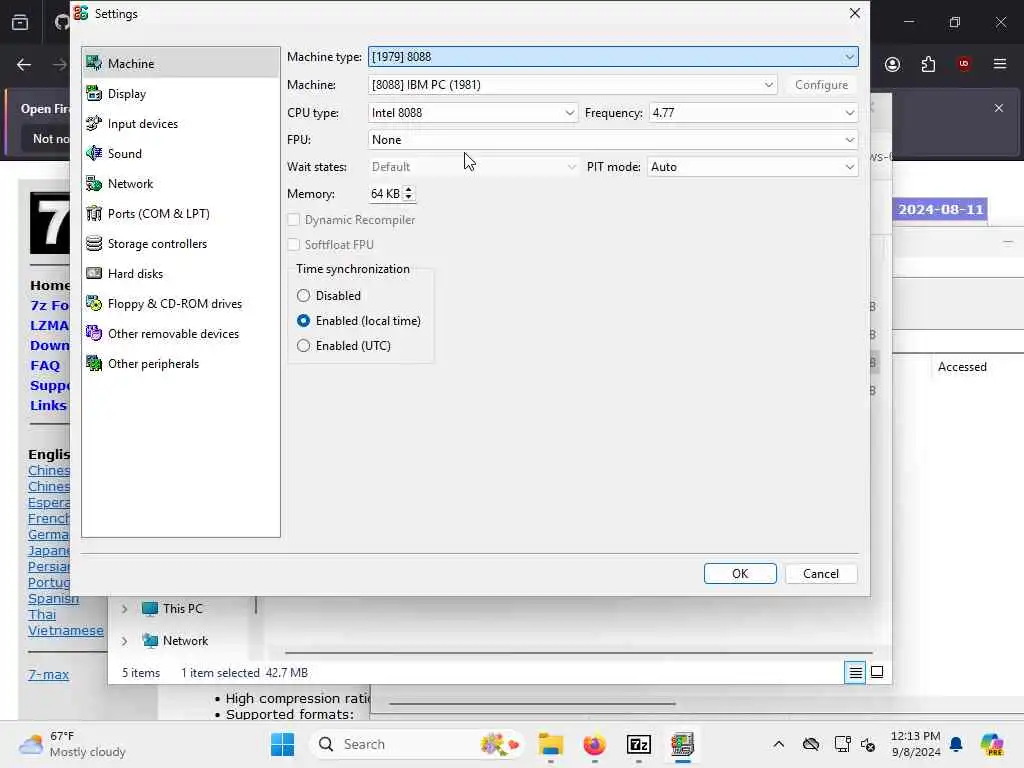The width and height of the screenshot is (1024, 768).
Task: Click the Cancel button
Action: (x=821, y=573)
